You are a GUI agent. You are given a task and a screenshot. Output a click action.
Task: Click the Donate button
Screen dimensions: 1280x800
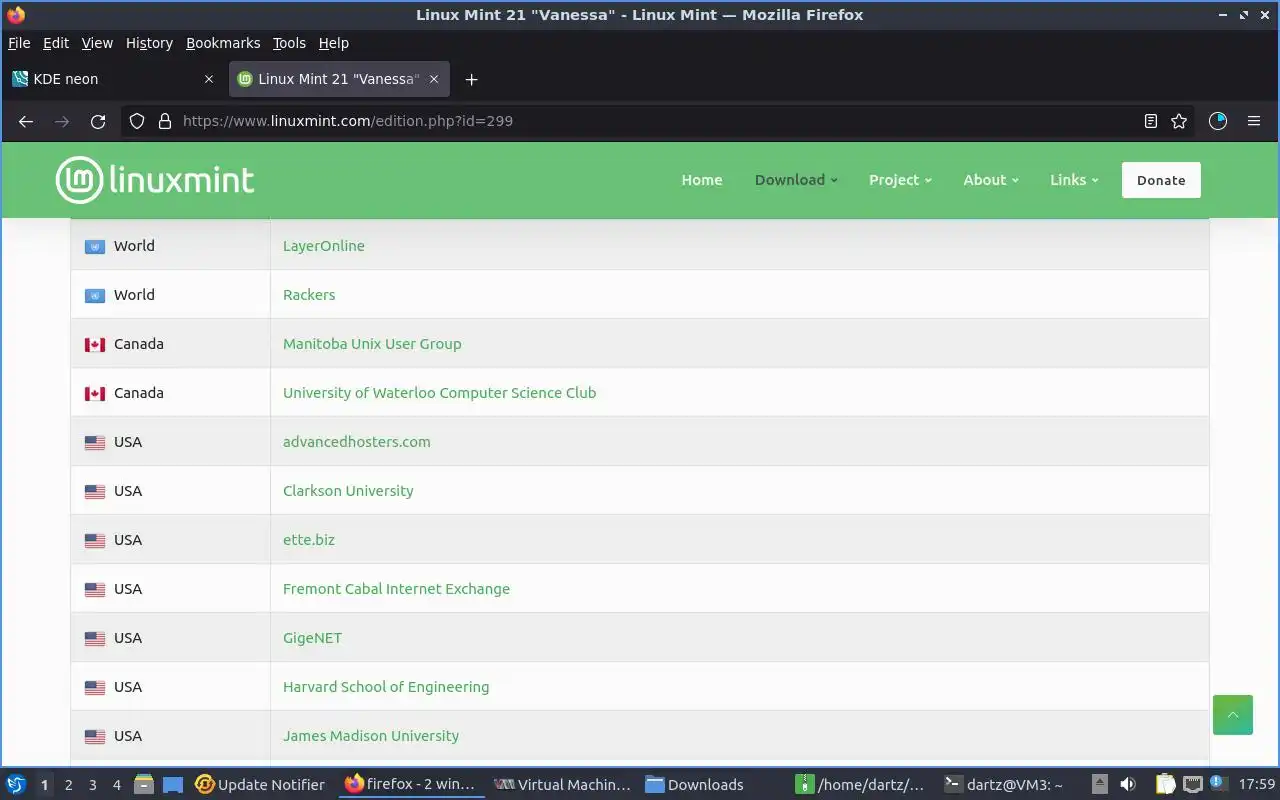pyautogui.click(x=1161, y=180)
